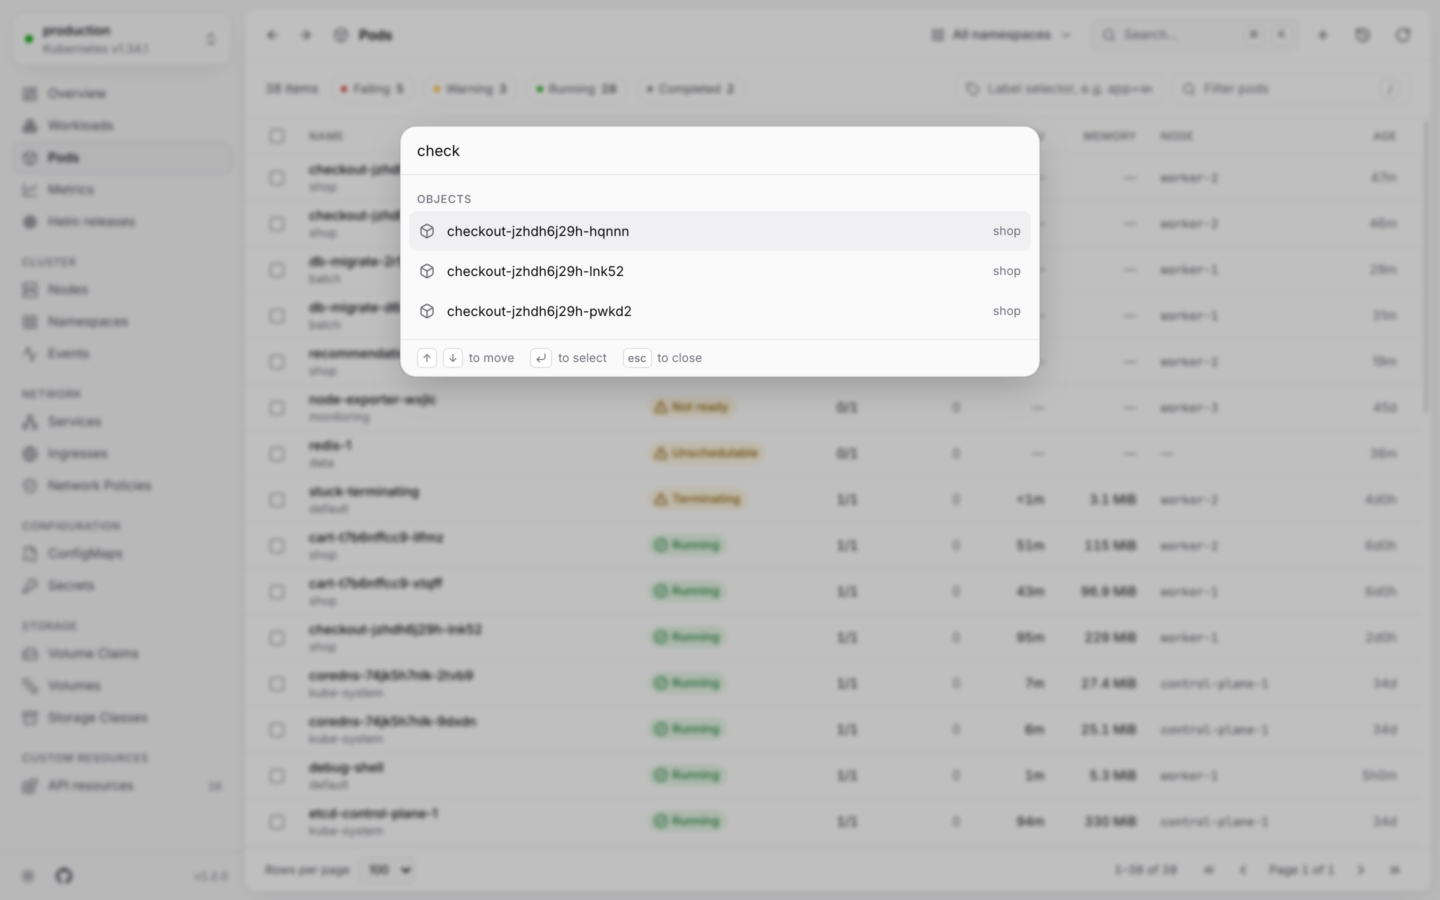Click the Secrets key icon in the sidebar
Screen dimensions: 1440x900
(30, 585)
